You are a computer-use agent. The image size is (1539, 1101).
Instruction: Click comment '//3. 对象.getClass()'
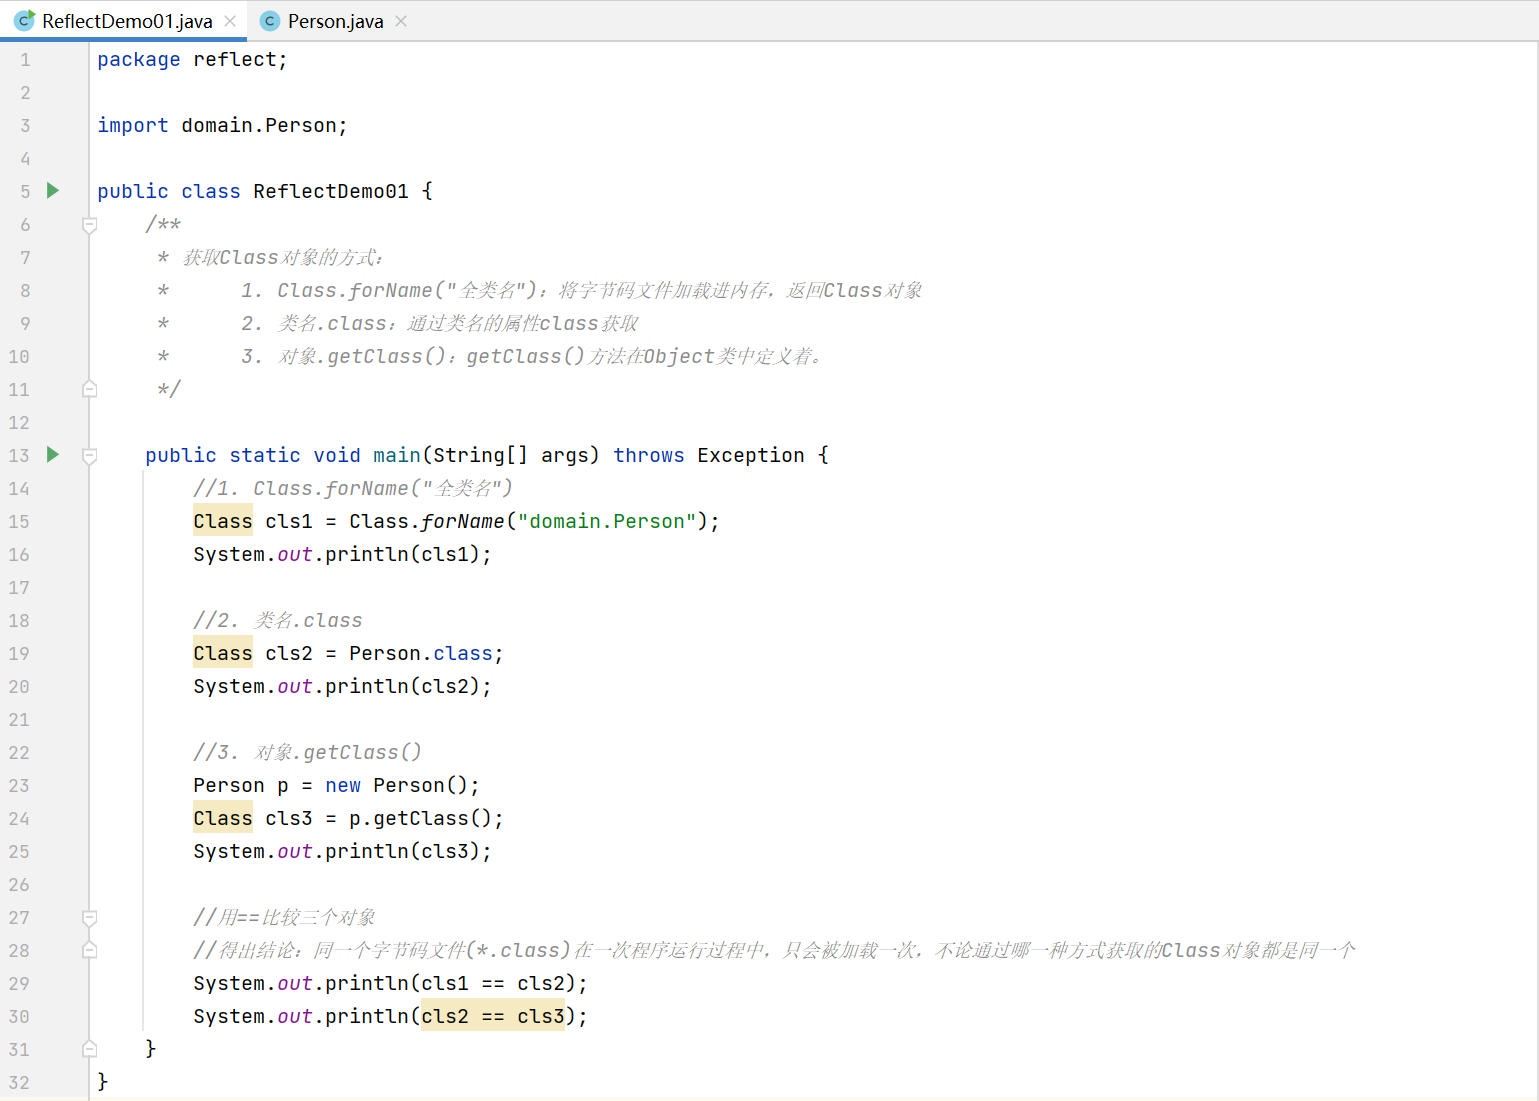[308, 753]
